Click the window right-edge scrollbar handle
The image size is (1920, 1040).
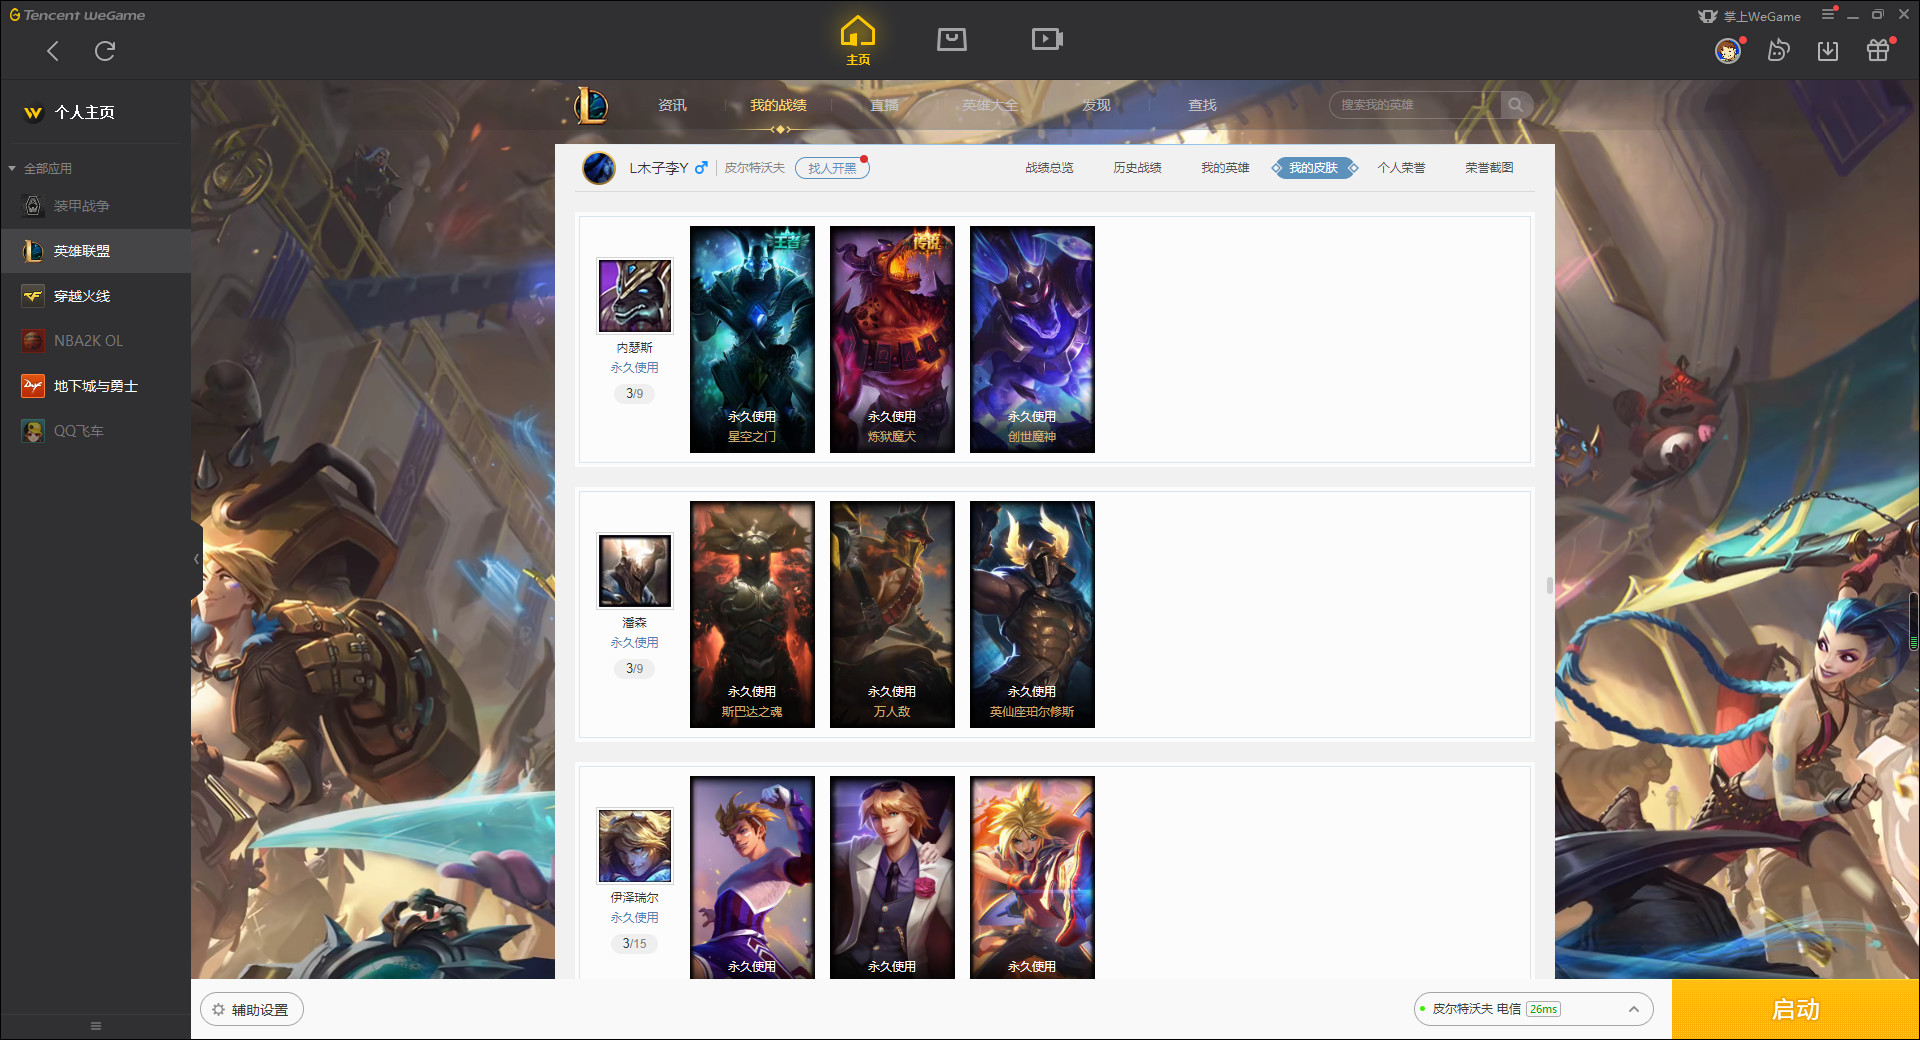[x=1913, y=620]
